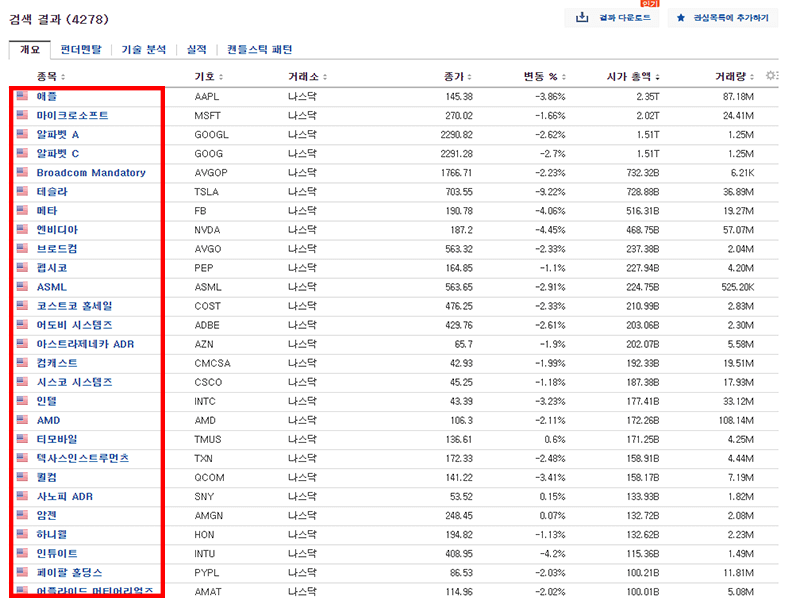Viewport: 800px width, 600px height.
Task: Open the 컴캐스트 stock link
Action: tap(57, 363)
